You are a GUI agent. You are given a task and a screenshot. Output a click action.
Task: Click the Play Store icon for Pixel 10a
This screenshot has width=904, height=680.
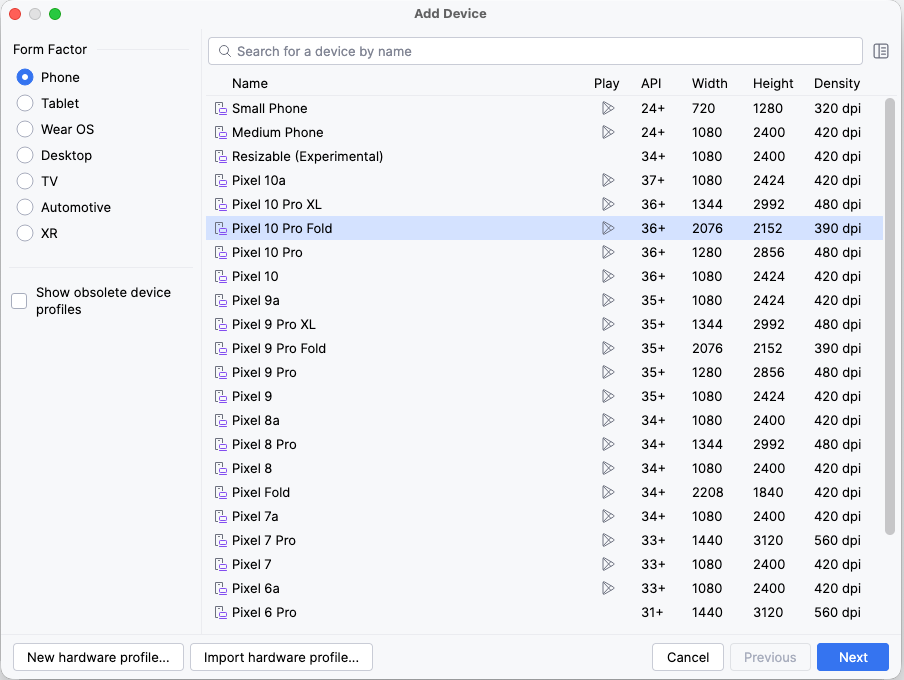[608, 181]
